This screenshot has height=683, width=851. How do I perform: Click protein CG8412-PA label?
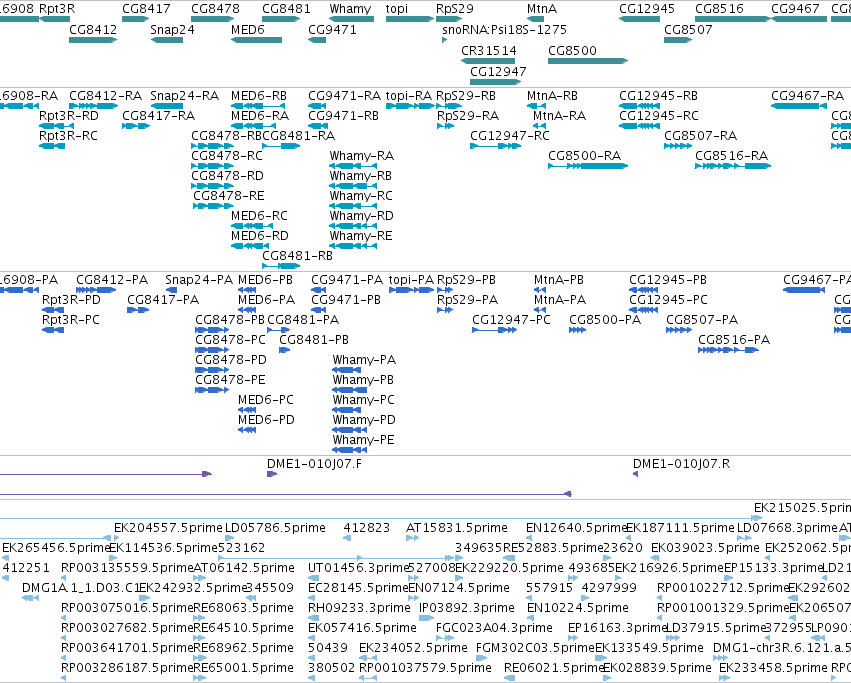coord(112,280)
